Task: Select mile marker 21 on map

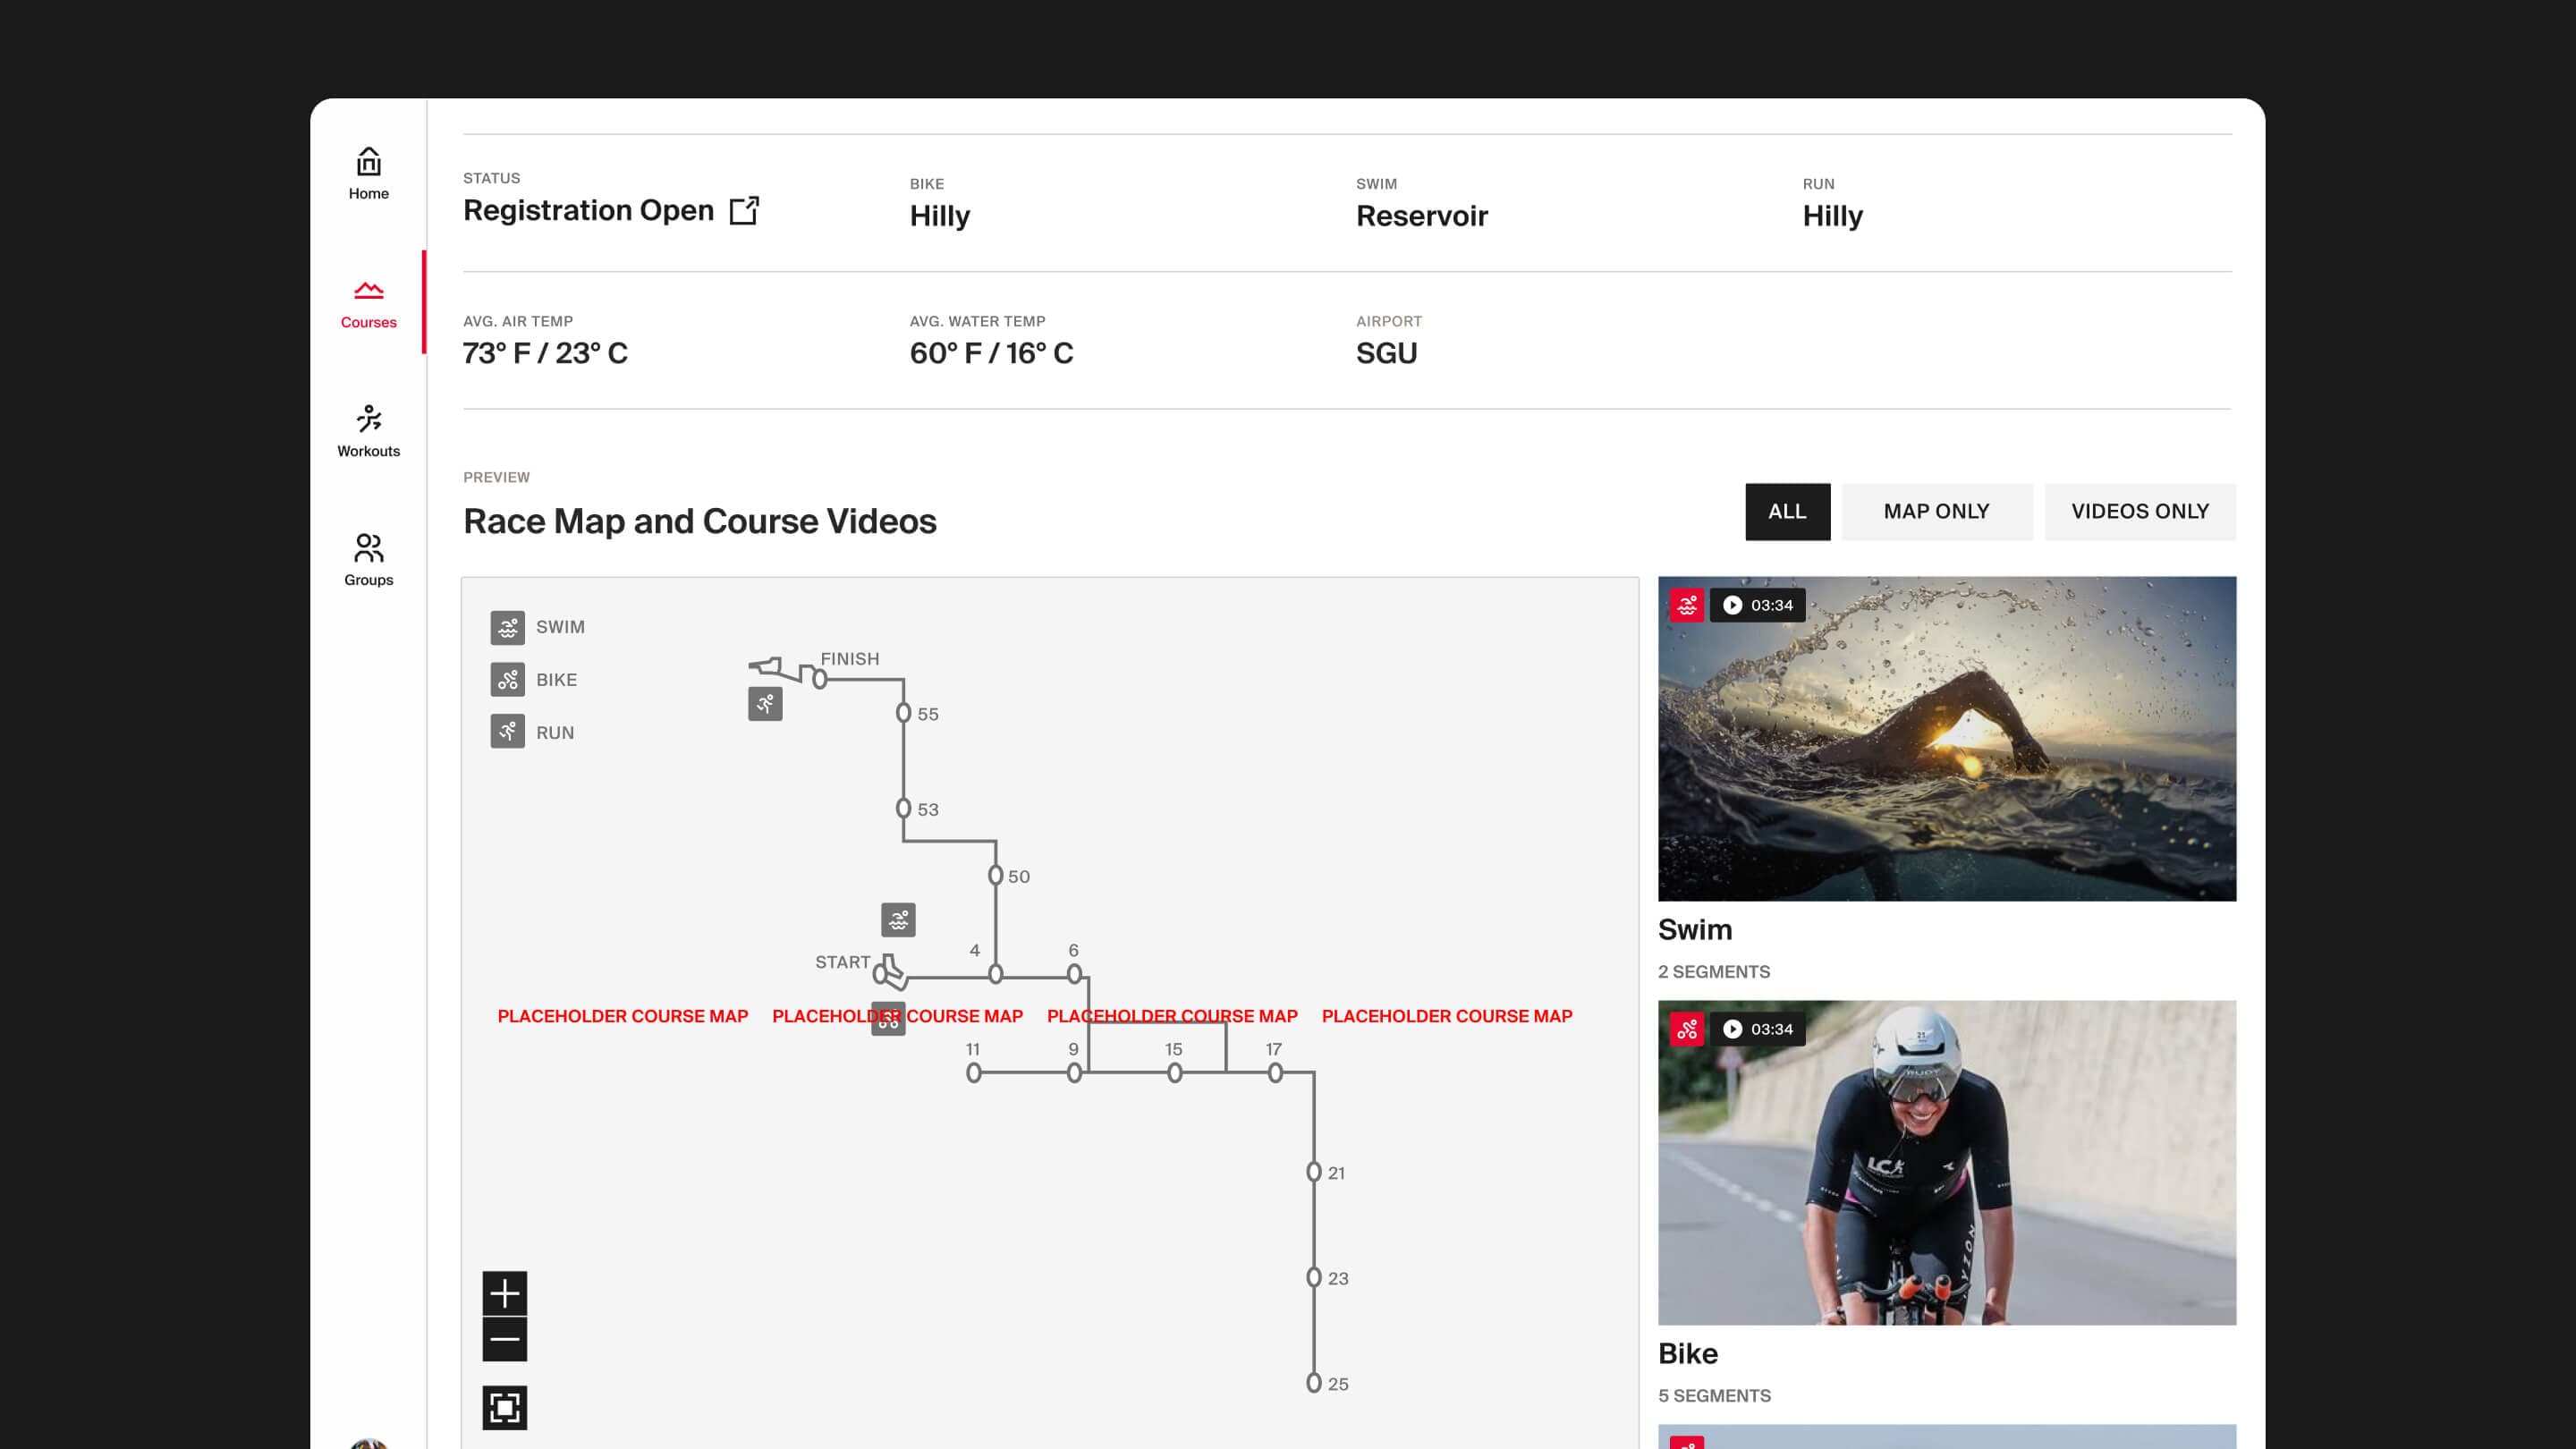Action: [1314, 1172]
